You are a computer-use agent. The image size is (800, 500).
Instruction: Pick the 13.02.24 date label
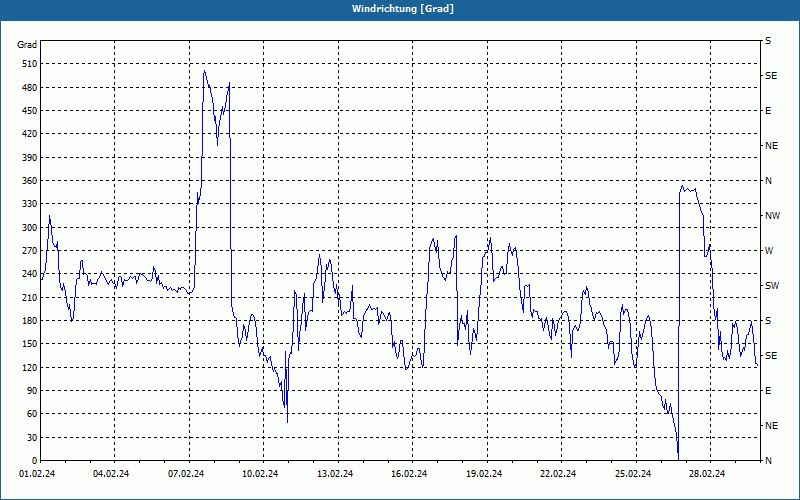pos(335,474)
